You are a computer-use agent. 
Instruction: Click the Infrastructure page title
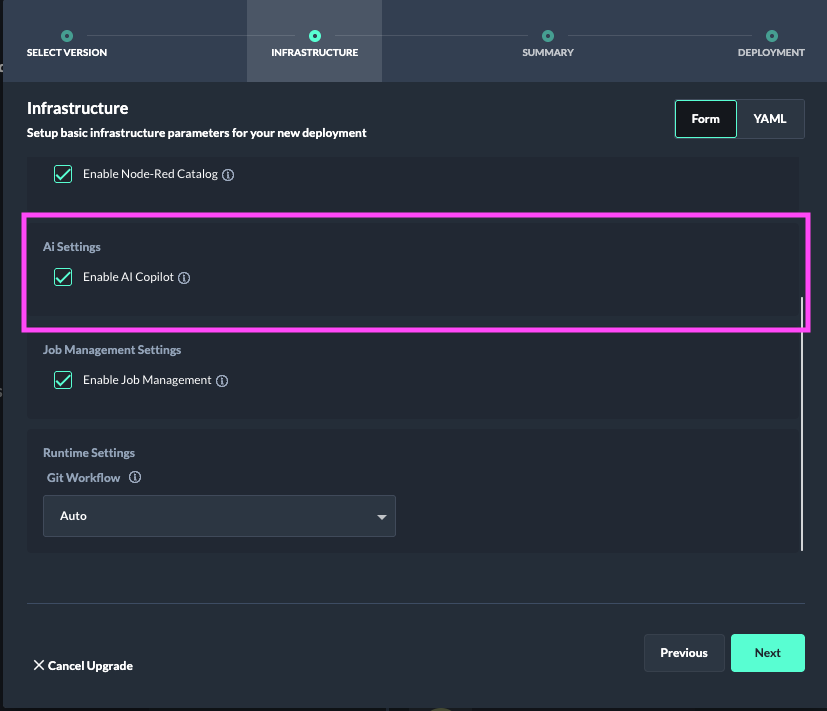point(78,108)
